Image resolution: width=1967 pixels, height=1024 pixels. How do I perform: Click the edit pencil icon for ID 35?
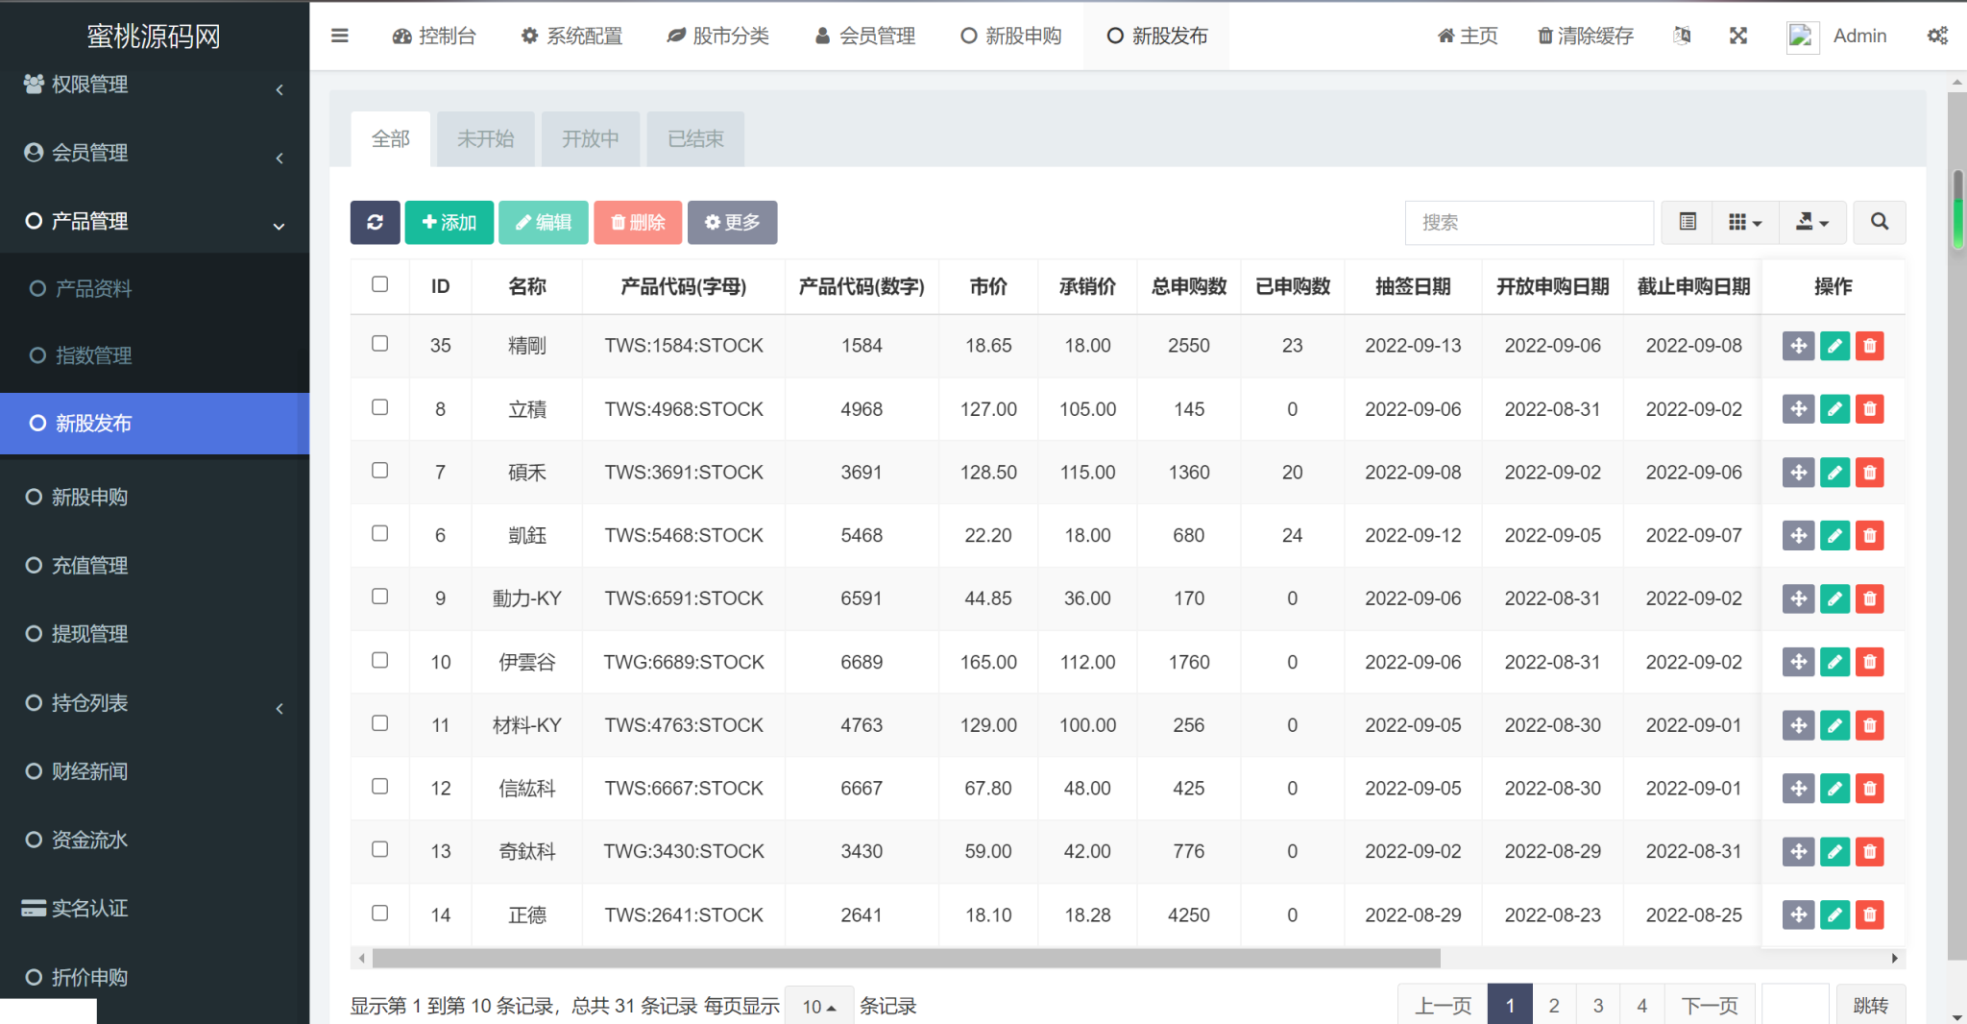pyautogui.click(x=1834, y=345)
